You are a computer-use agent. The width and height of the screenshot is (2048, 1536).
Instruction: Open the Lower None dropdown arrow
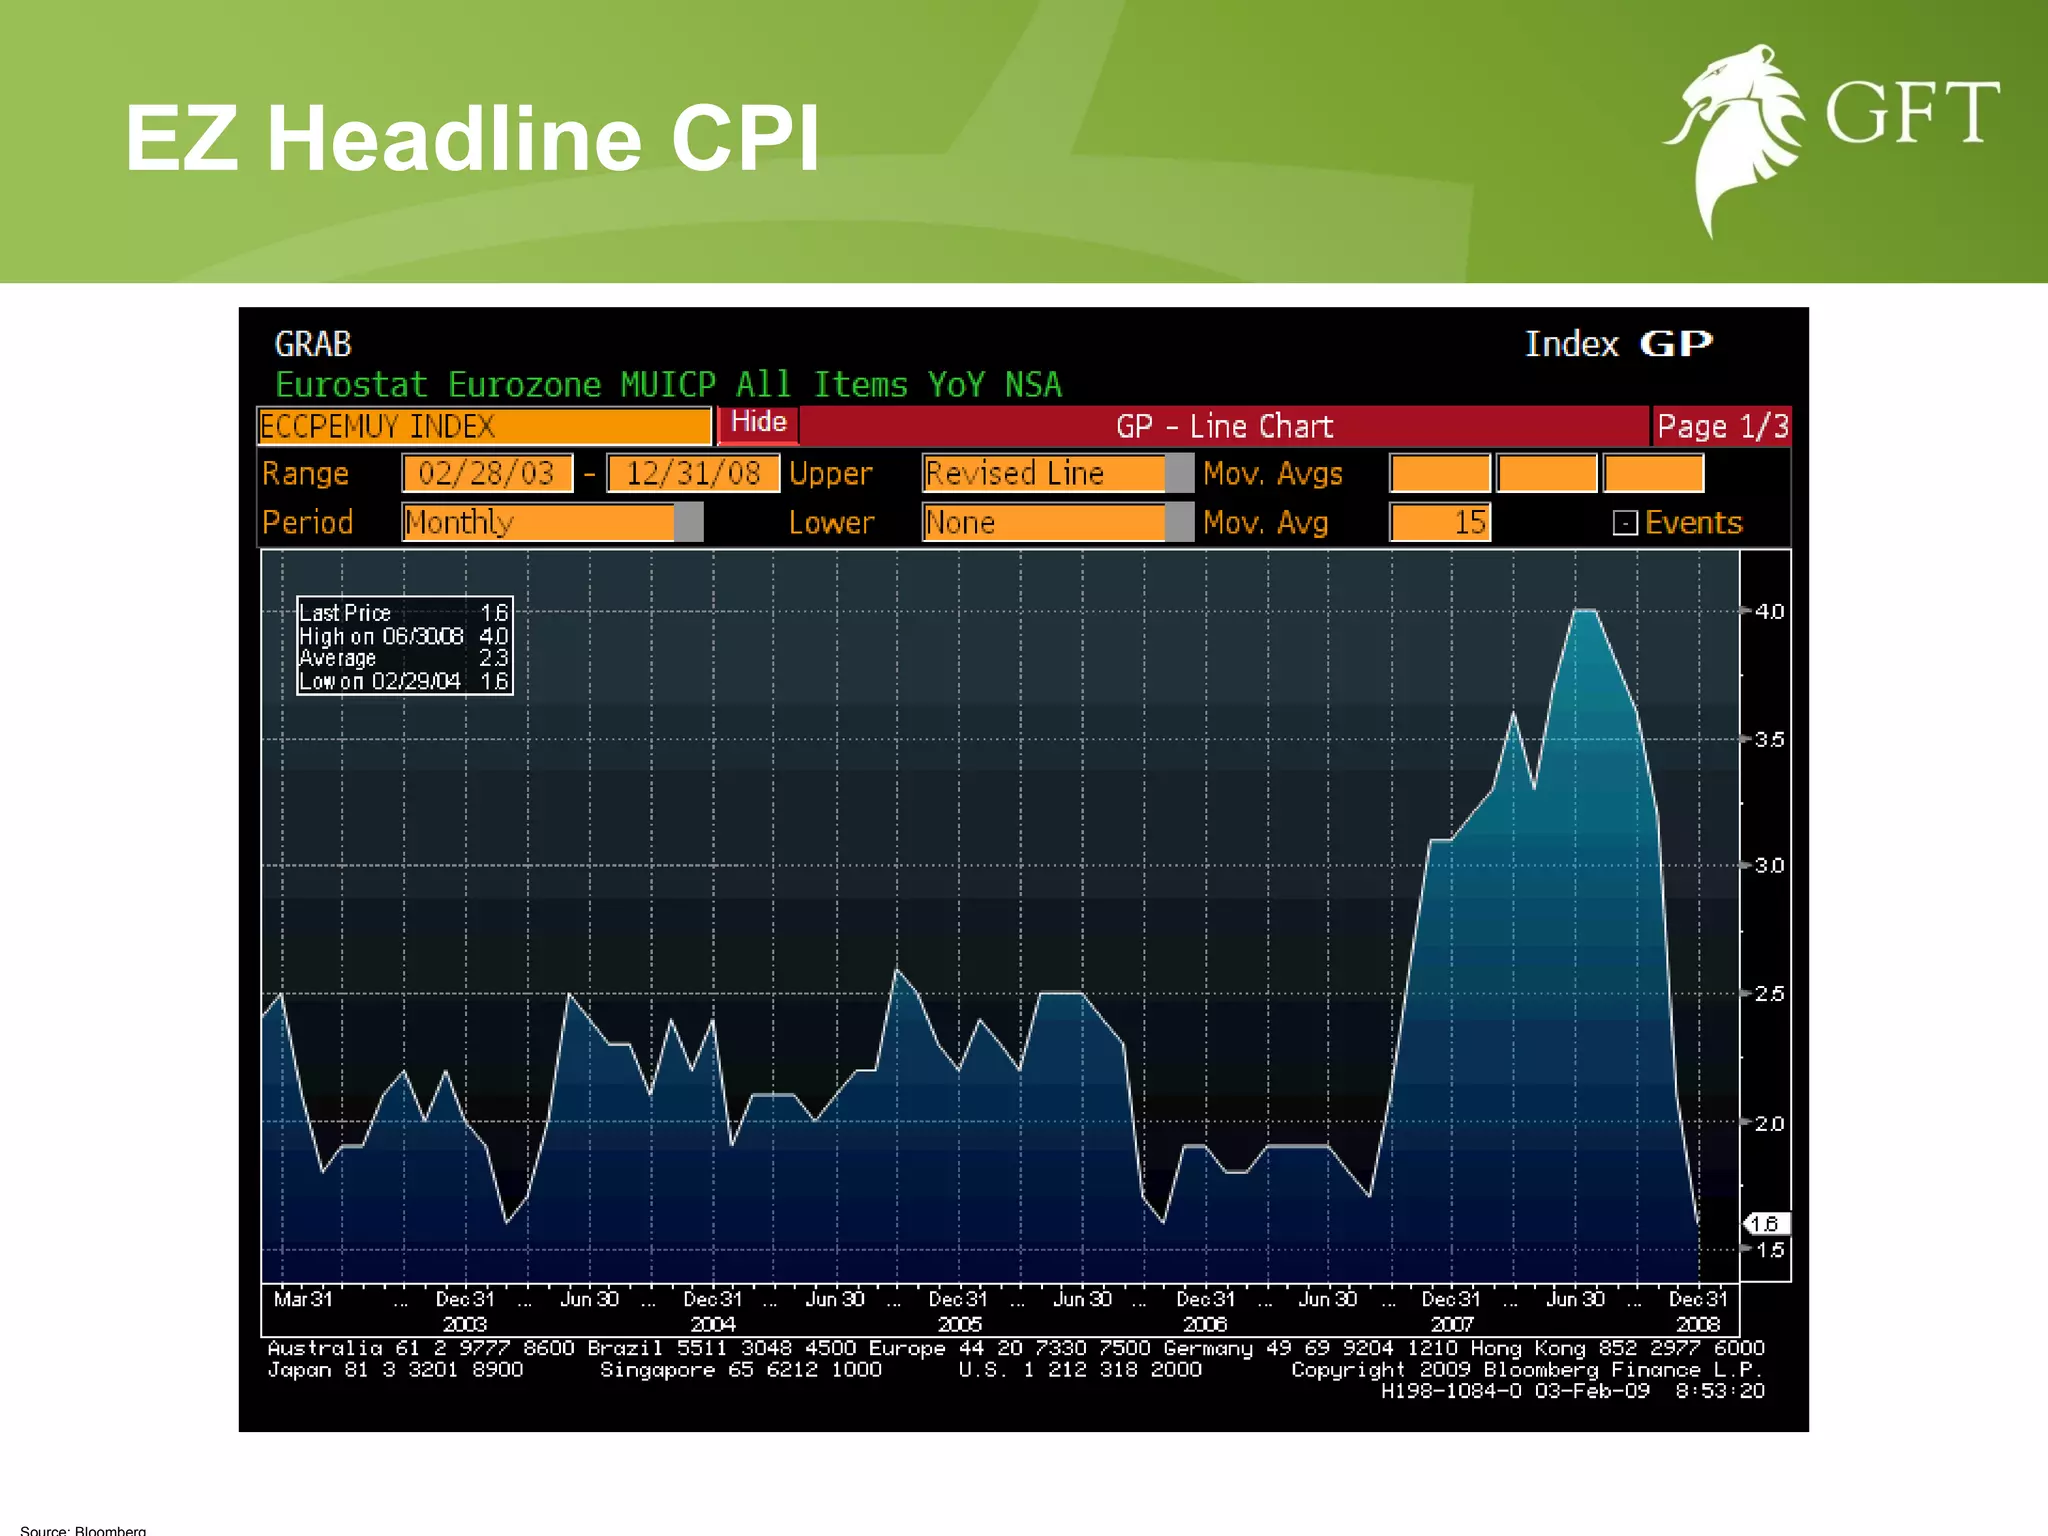point(1180,522)
